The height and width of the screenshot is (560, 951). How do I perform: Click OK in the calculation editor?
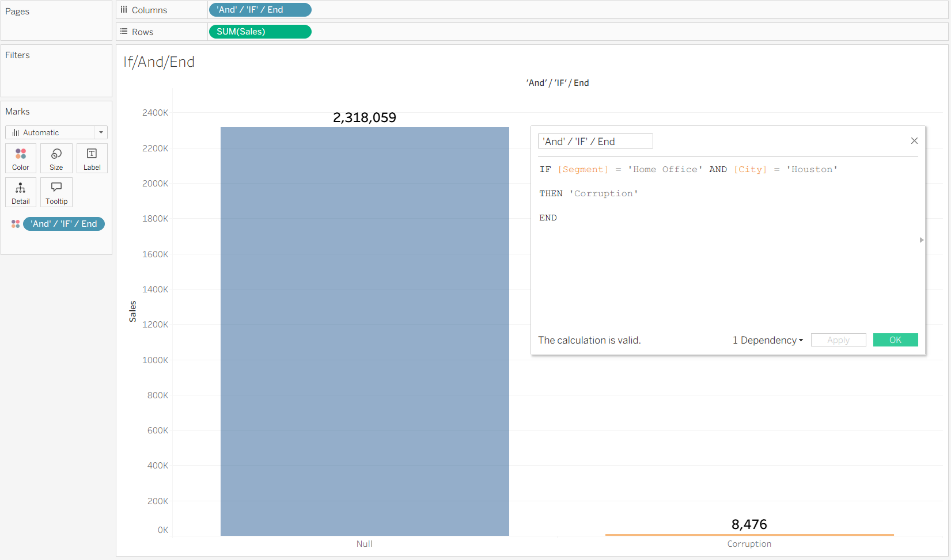click(x=895, y=340)
